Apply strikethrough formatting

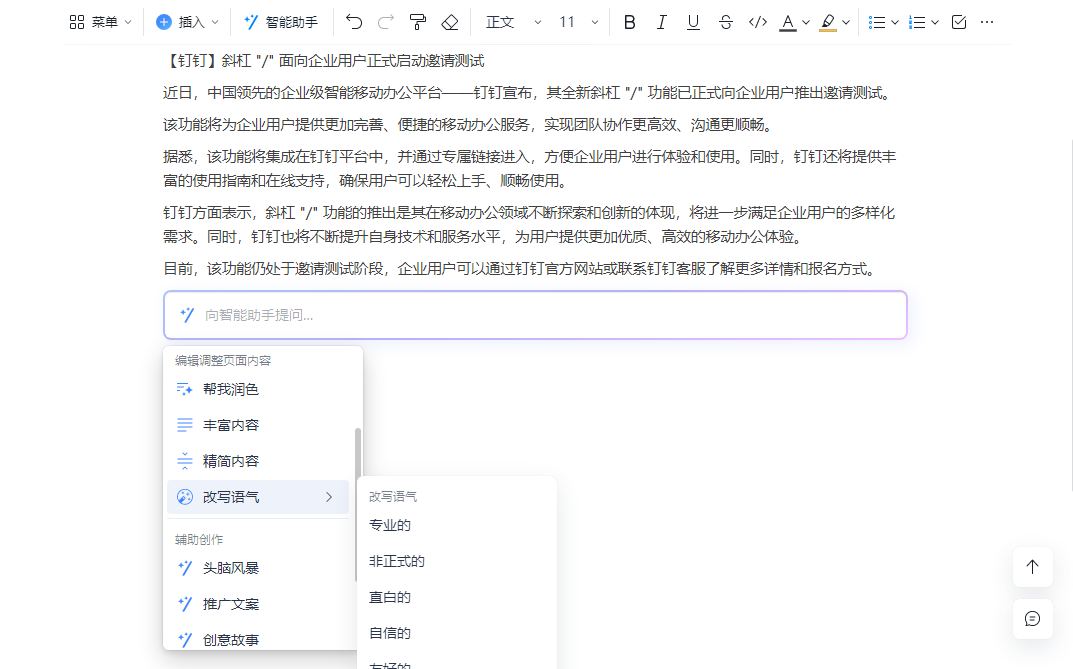click(x=725, y=22)
